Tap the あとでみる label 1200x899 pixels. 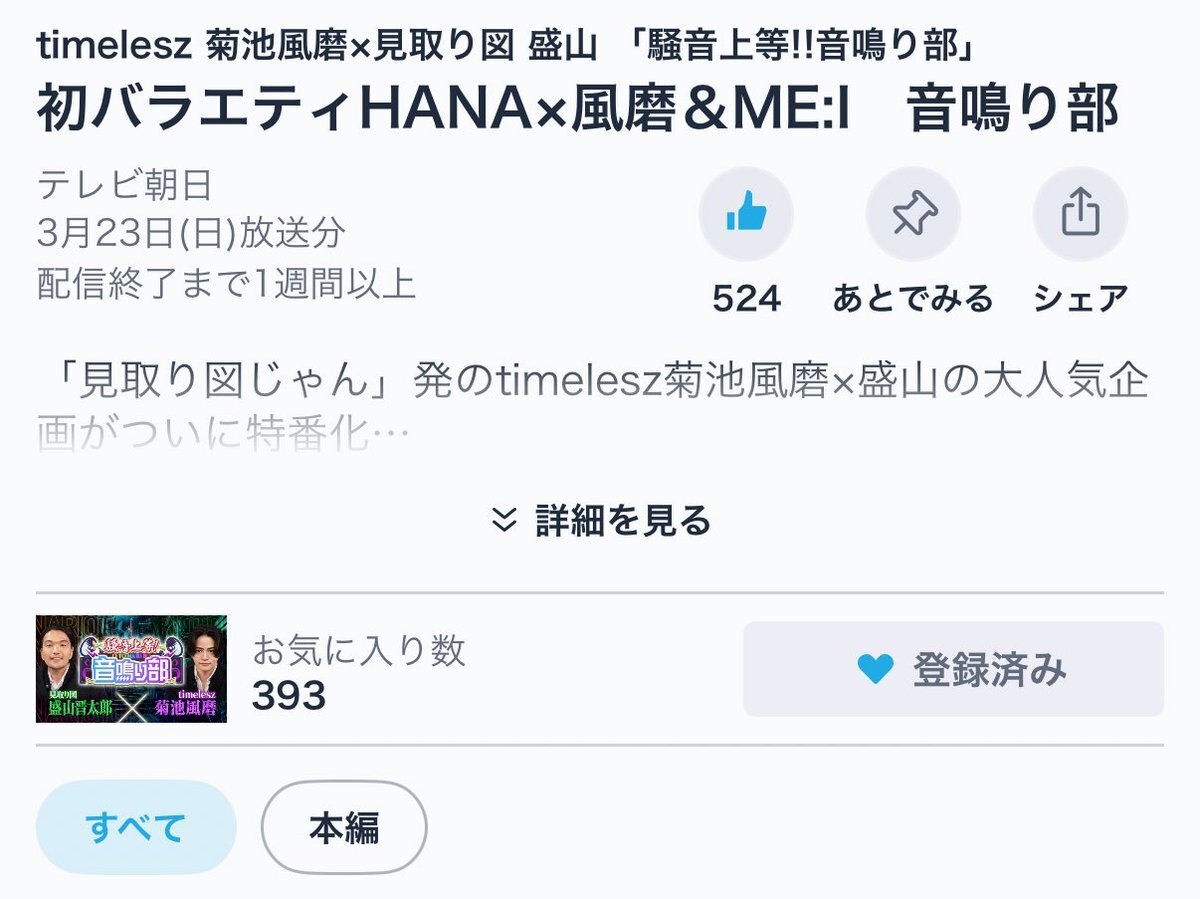point(913,298)
